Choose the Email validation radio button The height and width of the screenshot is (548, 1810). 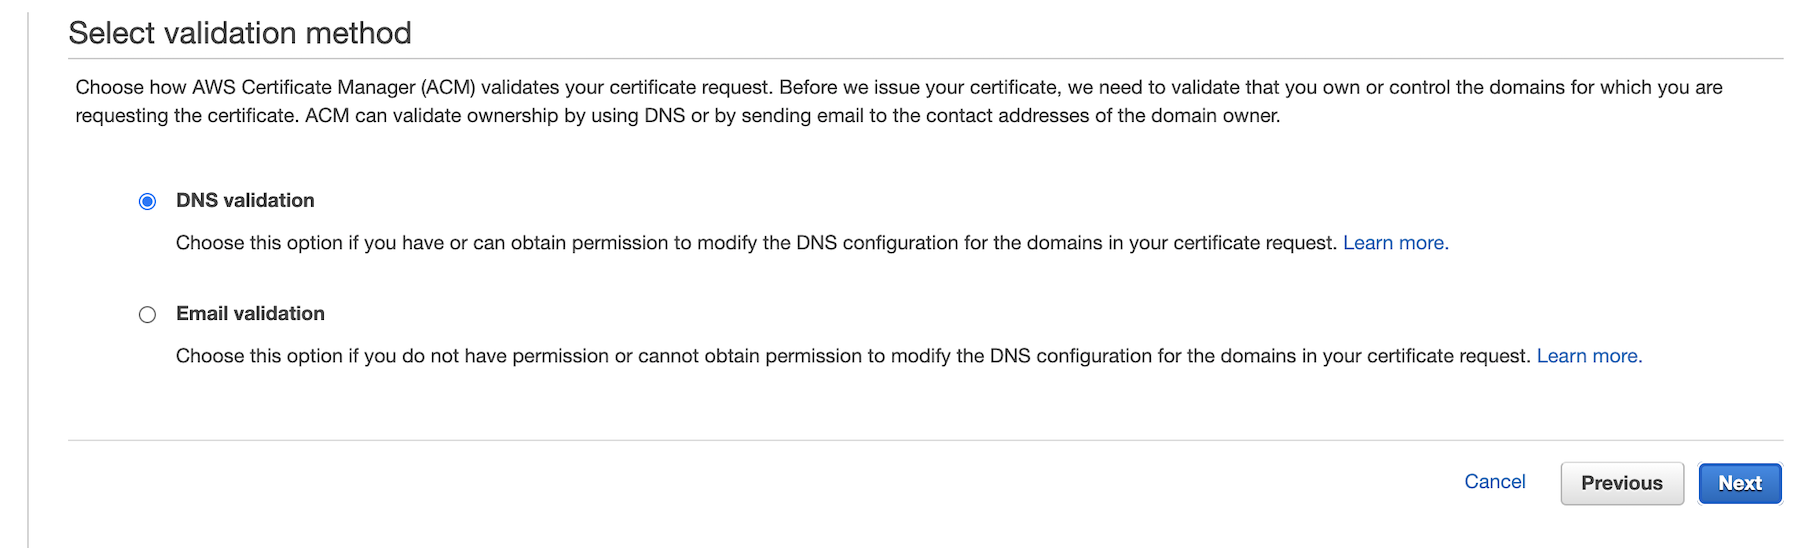(x=147, y=315)
